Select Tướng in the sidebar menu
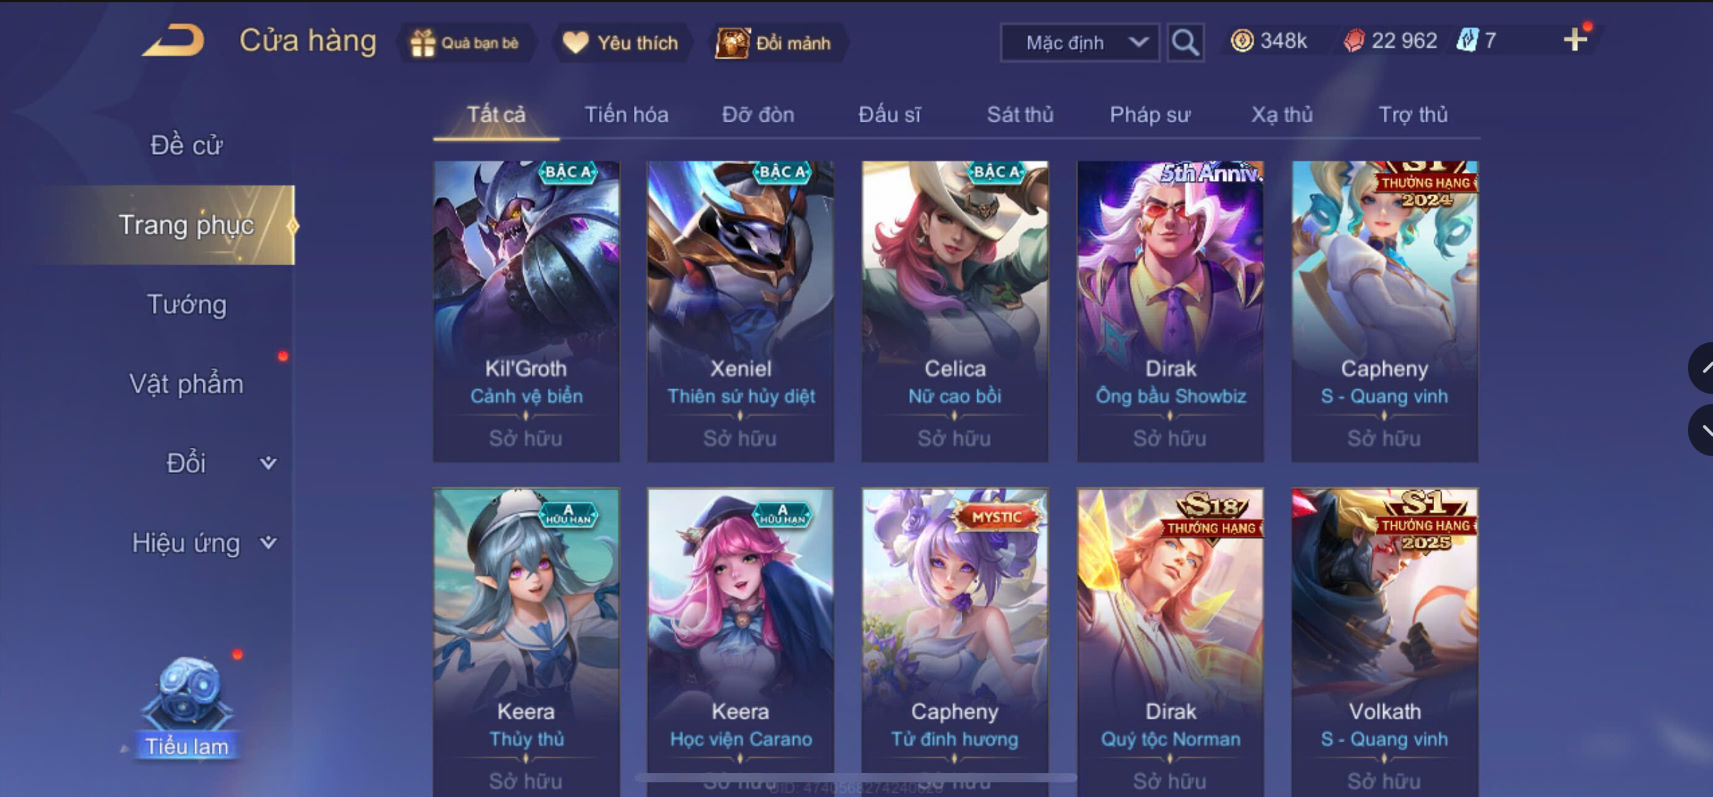Screen dimensions: 1713x797 coord(187,304)
